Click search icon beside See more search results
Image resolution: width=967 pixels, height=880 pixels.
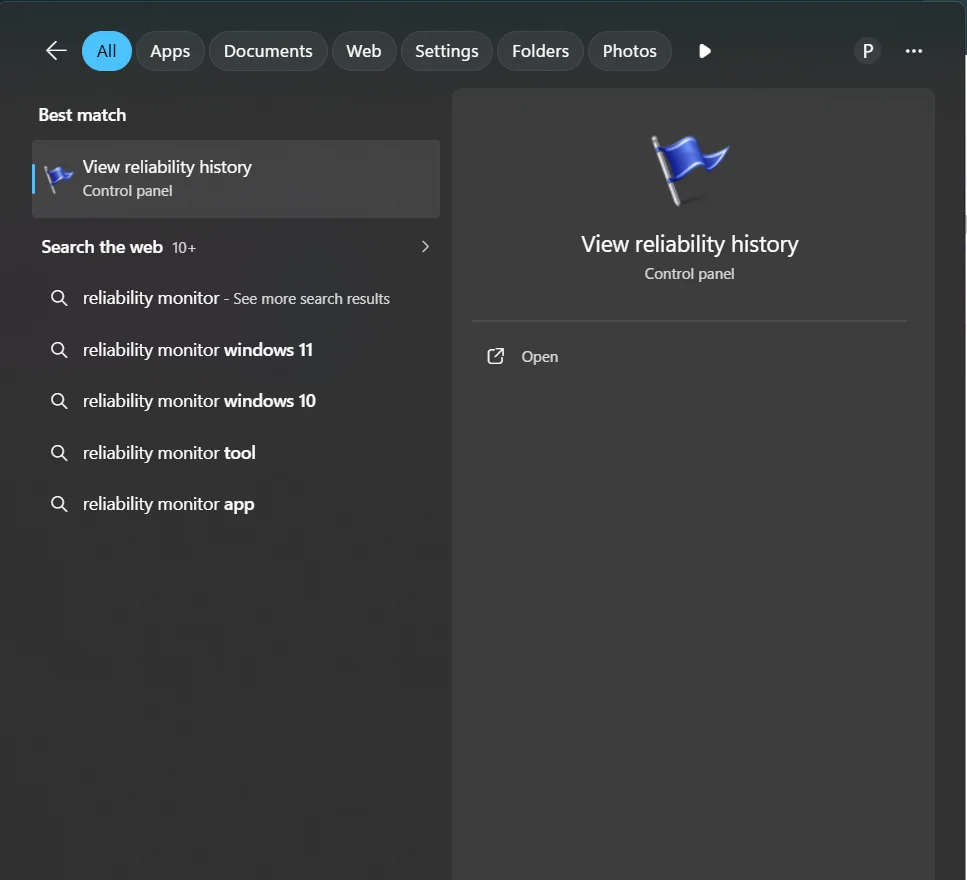(x=59, y=298)
